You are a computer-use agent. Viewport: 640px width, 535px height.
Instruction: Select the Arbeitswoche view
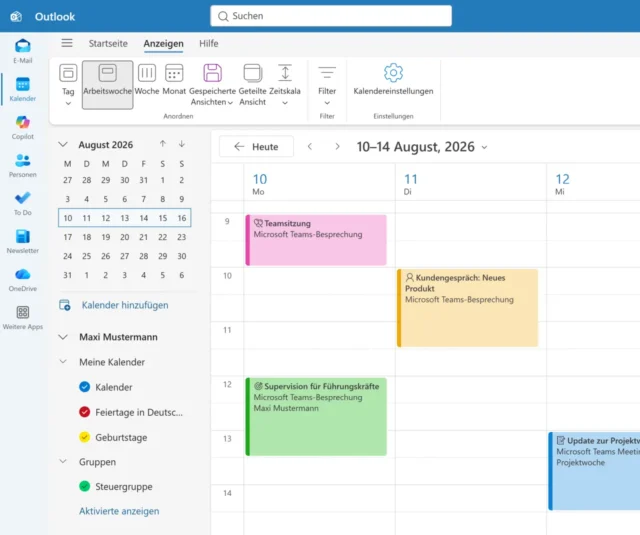pos(107,85)
